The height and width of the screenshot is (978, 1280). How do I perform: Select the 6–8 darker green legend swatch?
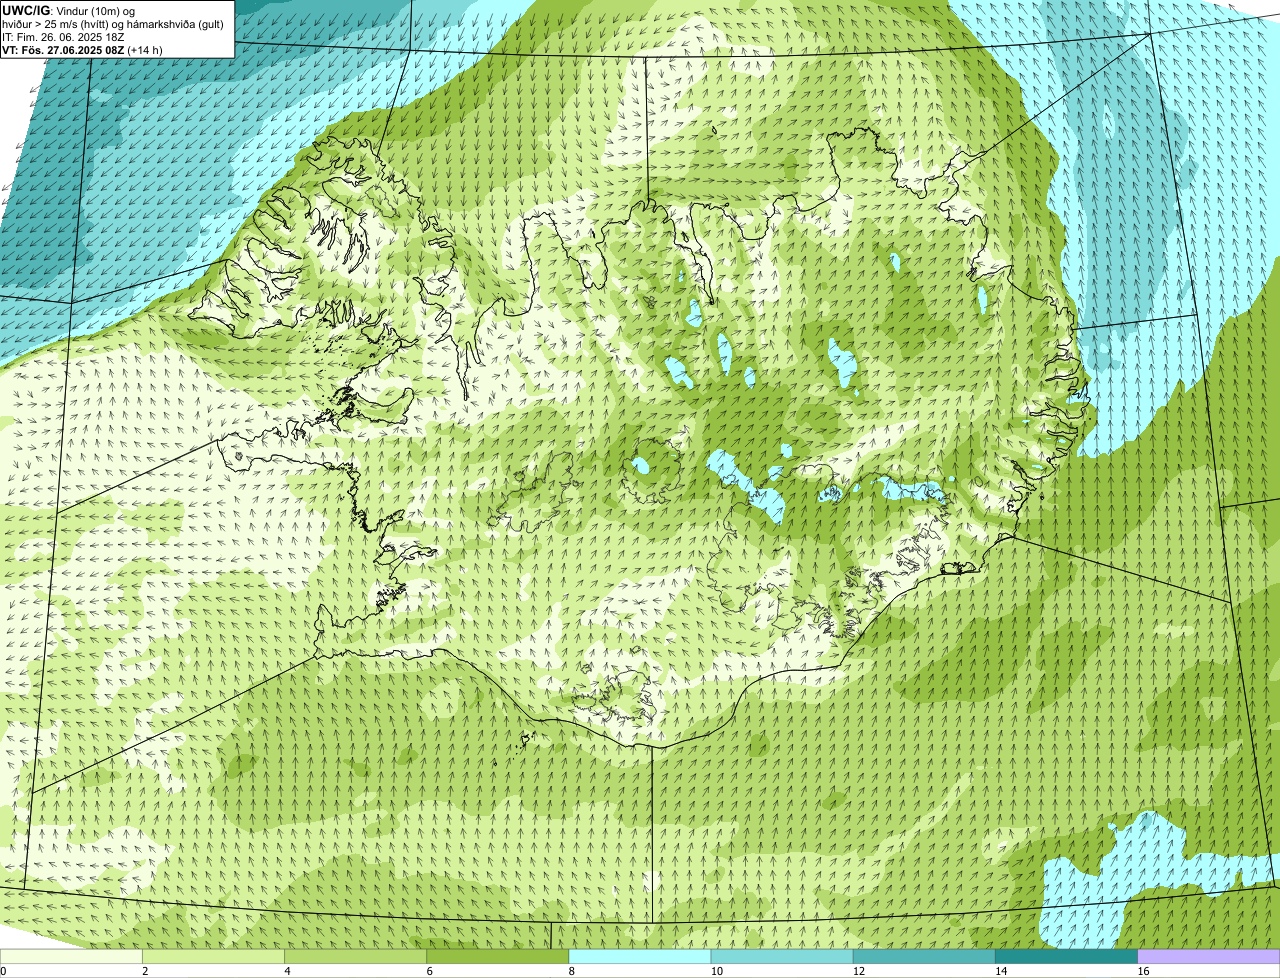pyautogui.click(x=498, y=956)
